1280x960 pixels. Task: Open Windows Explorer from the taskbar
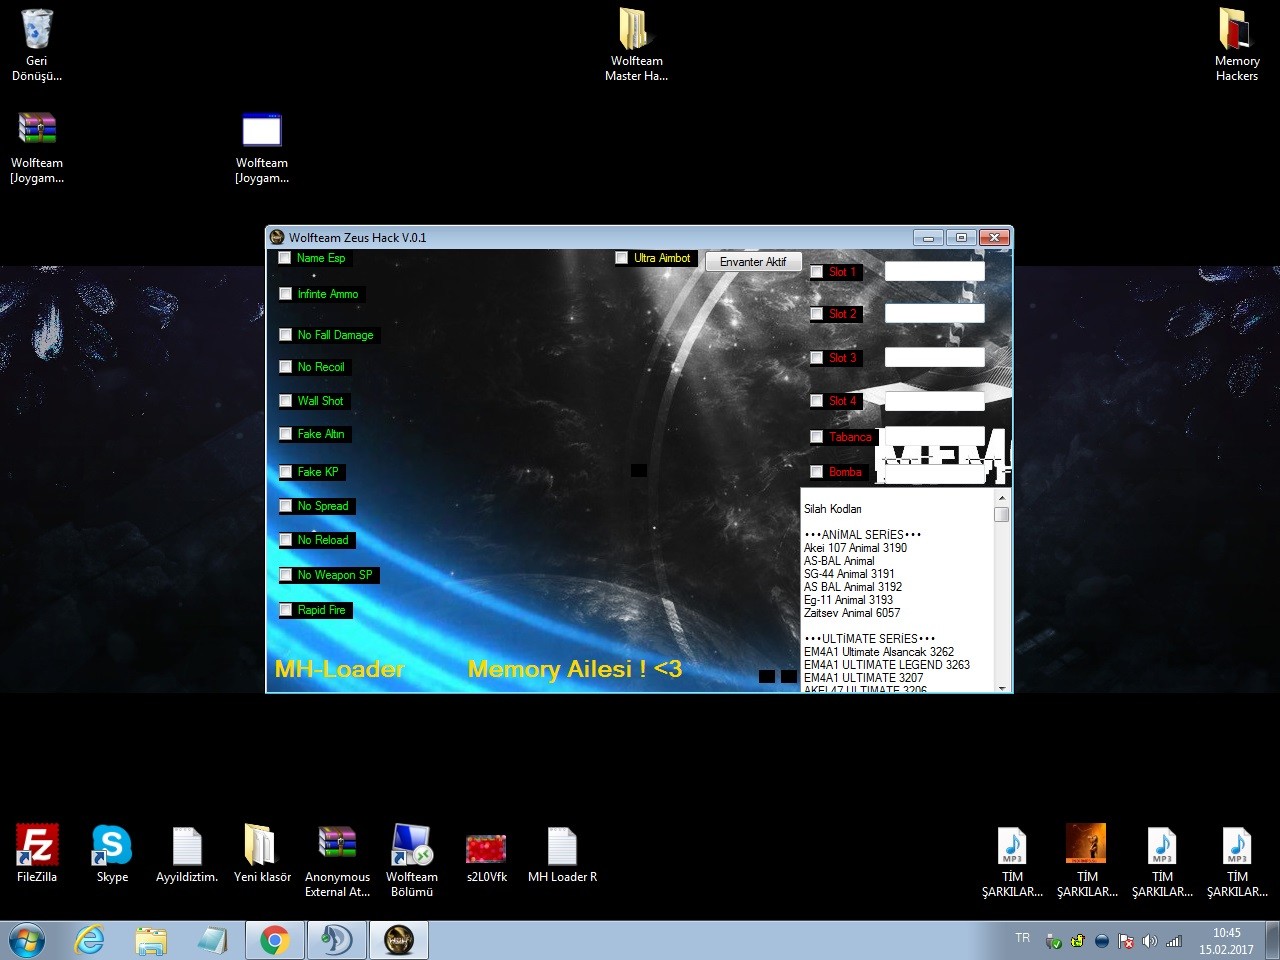pos(151,940)
